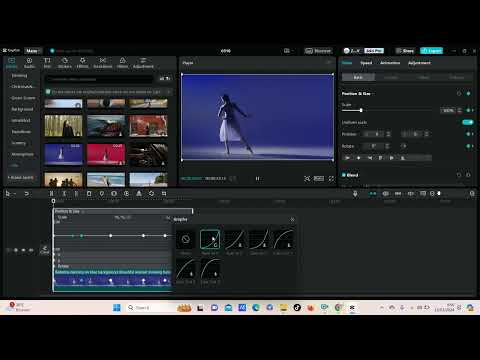Click the Delete icon in timeline toolbar

click(x=89, y=194)
